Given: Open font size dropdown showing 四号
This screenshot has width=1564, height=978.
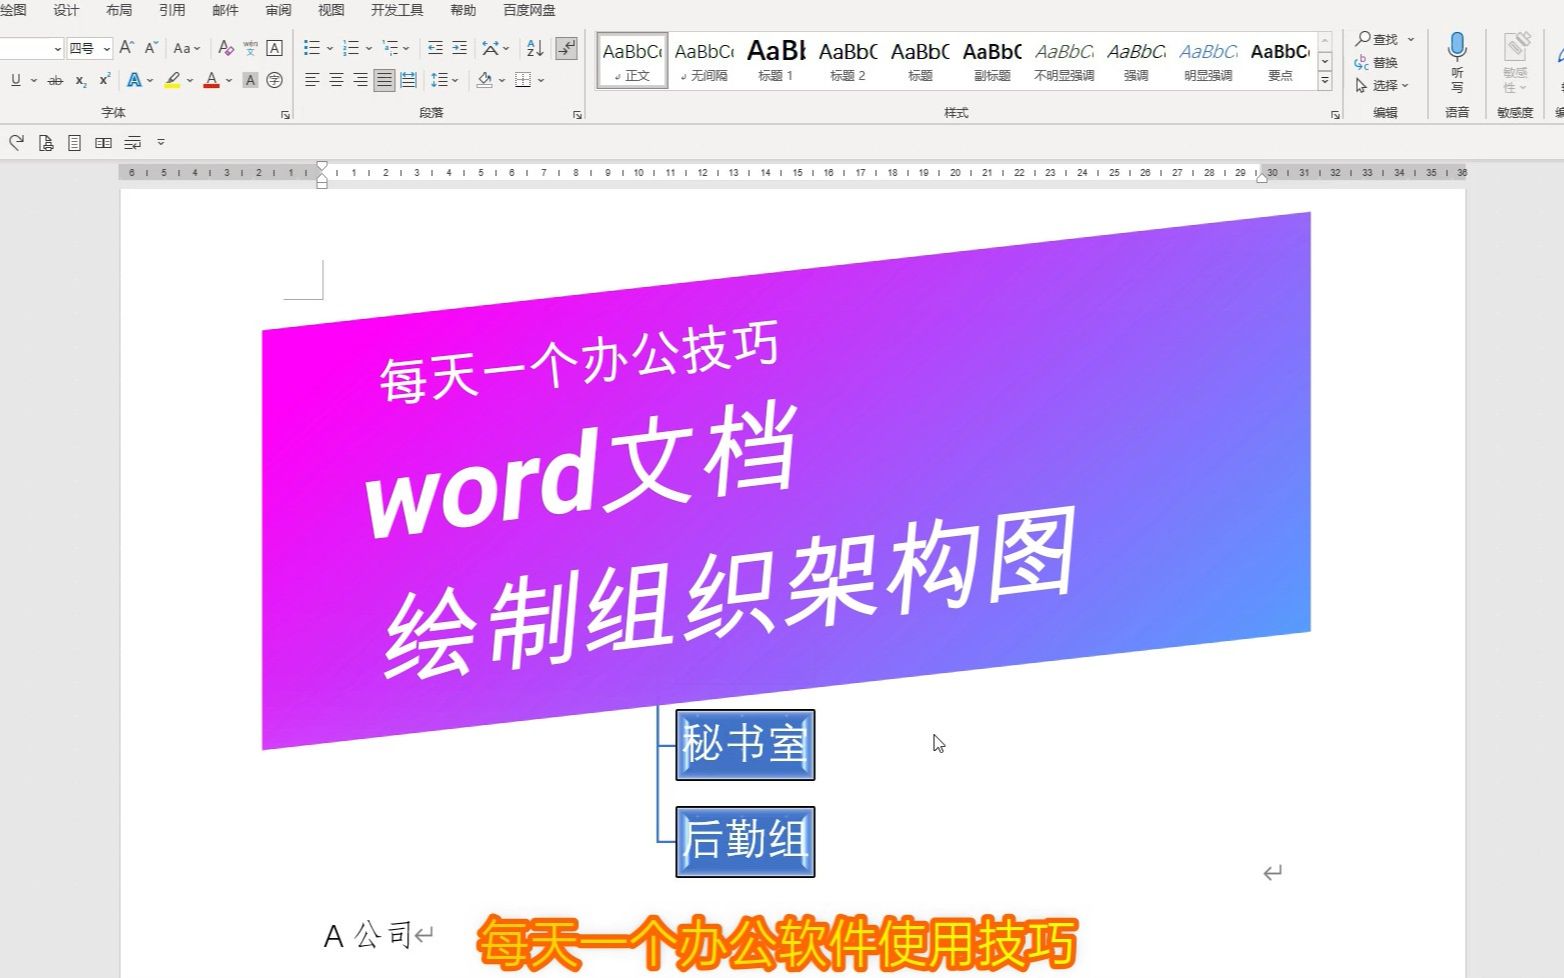Looking at the screenshot, I should (107, 48).
